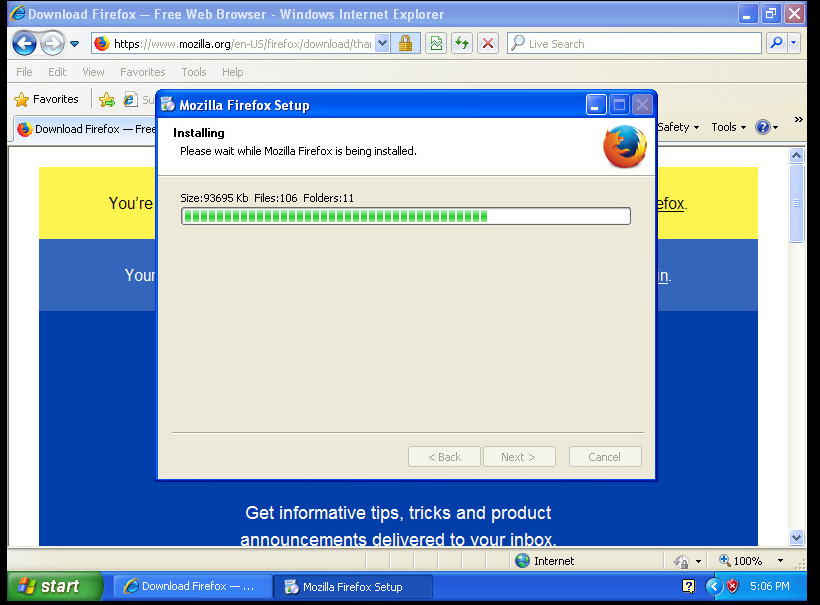Click the 100% zoom level button

741,561
